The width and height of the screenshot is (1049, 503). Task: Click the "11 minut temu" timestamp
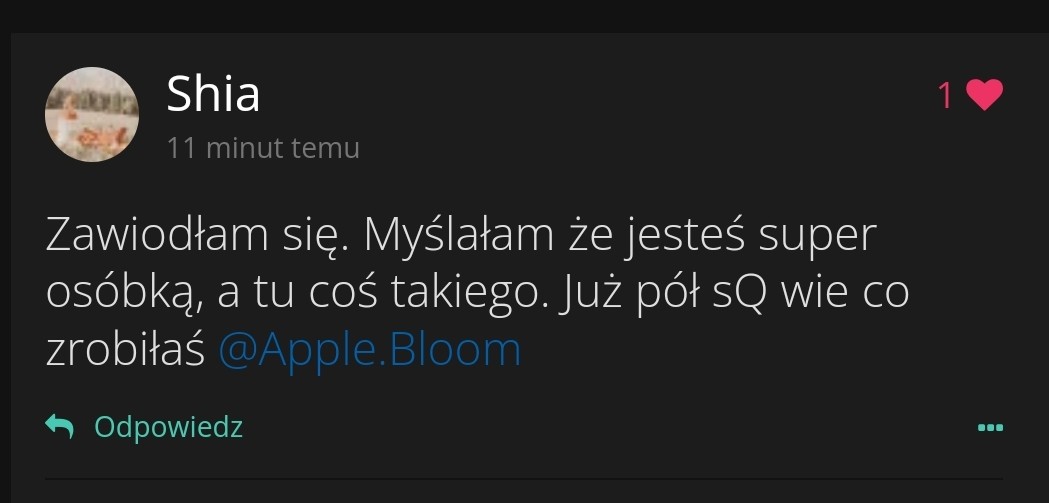pos(263,148)
